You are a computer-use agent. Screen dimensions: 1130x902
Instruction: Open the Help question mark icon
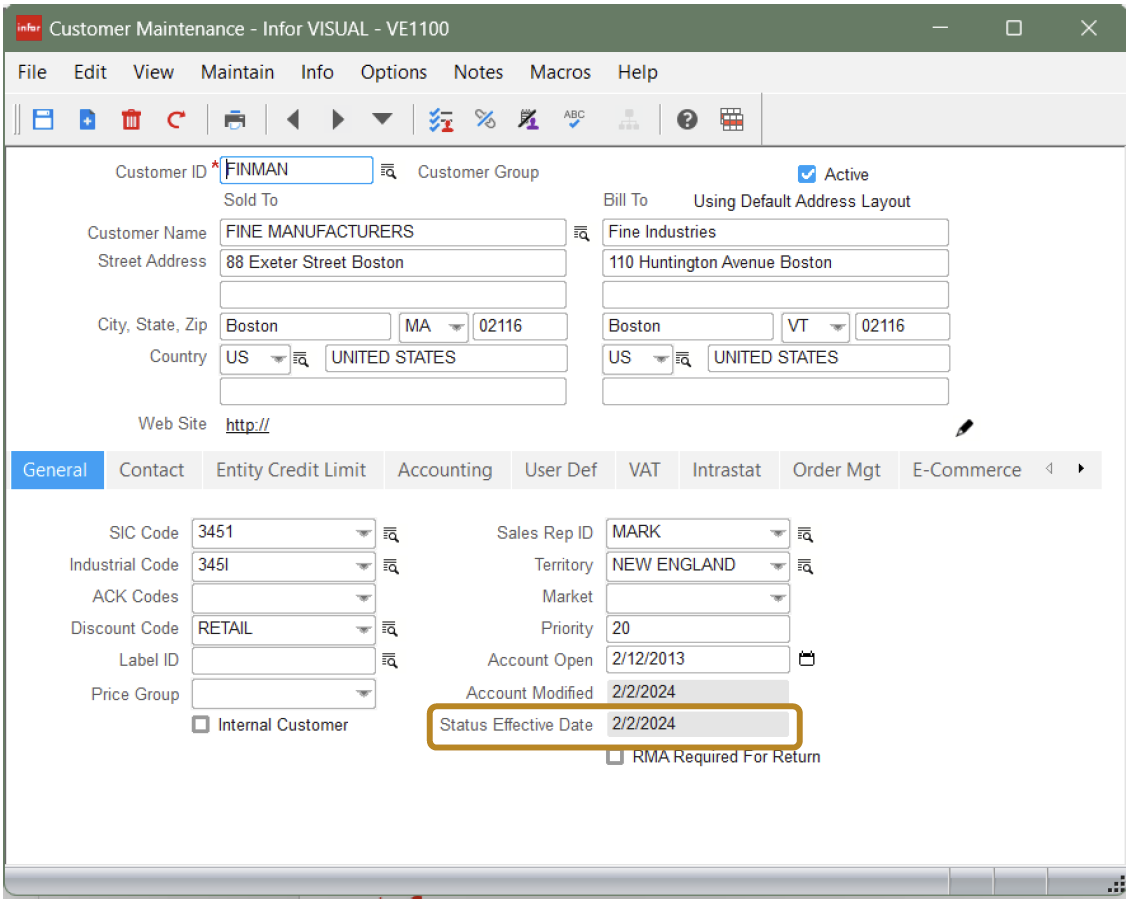687,119
